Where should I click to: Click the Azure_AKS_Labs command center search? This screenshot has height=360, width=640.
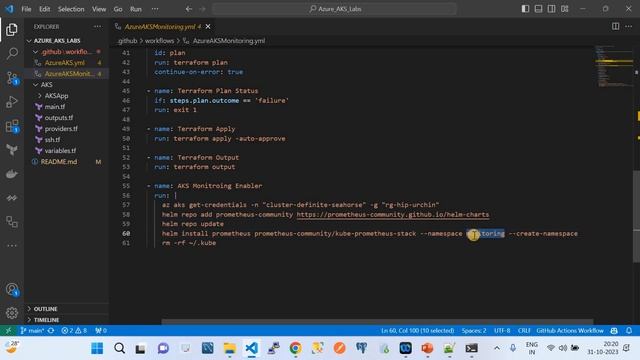pos(334,9)
